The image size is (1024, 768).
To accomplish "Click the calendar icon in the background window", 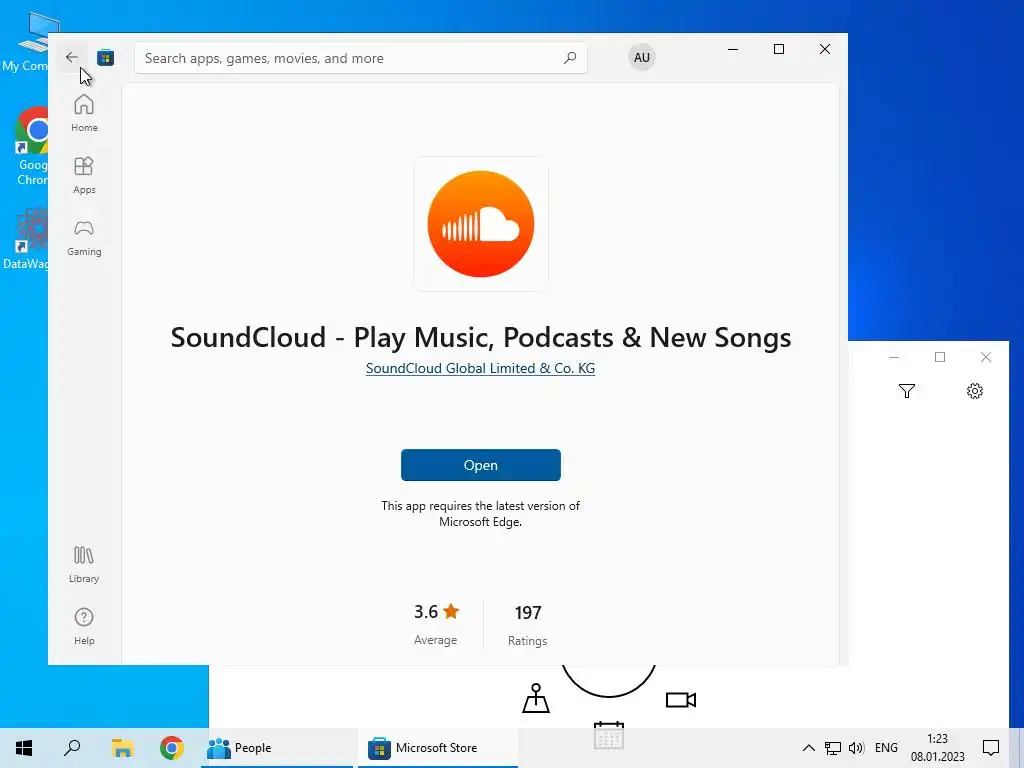I will click(x=609, y=733).
